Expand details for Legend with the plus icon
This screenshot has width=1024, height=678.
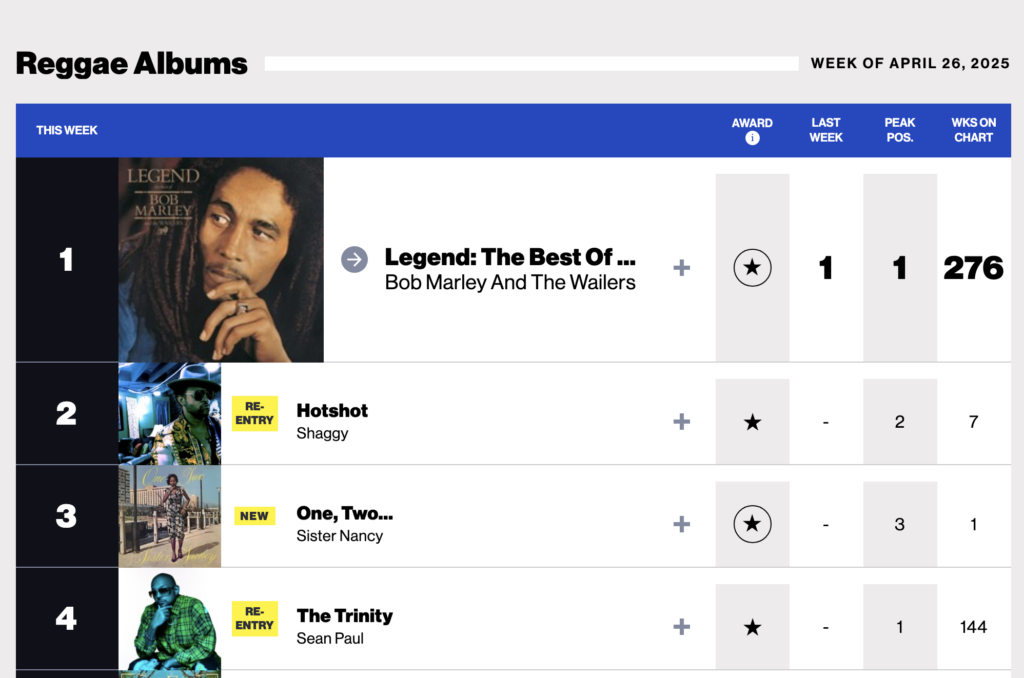click(681, 268)
